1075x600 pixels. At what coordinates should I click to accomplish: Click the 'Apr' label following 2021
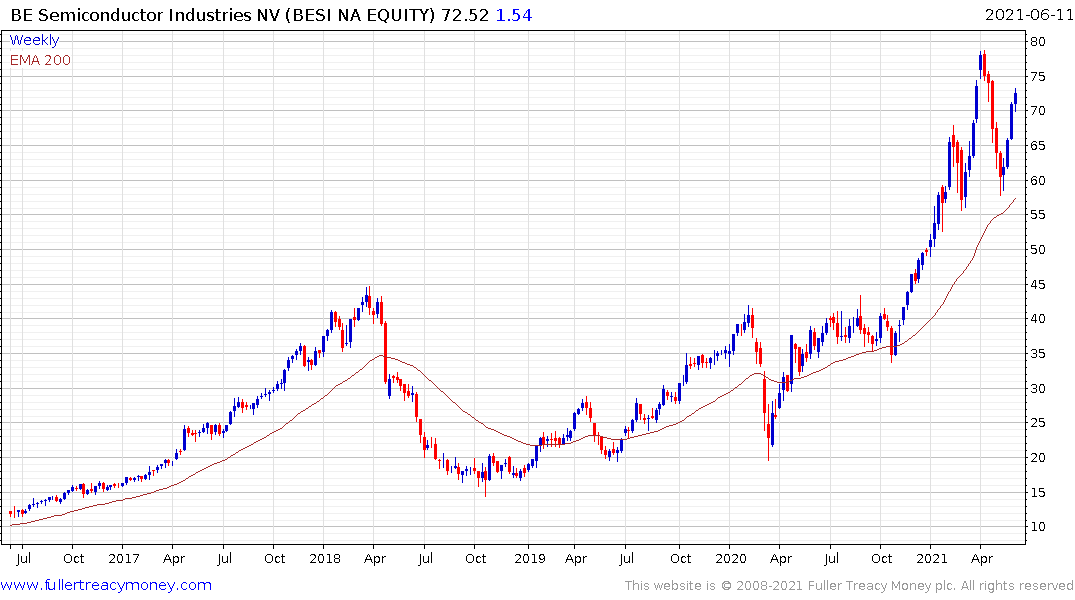(x=982, y=559)
